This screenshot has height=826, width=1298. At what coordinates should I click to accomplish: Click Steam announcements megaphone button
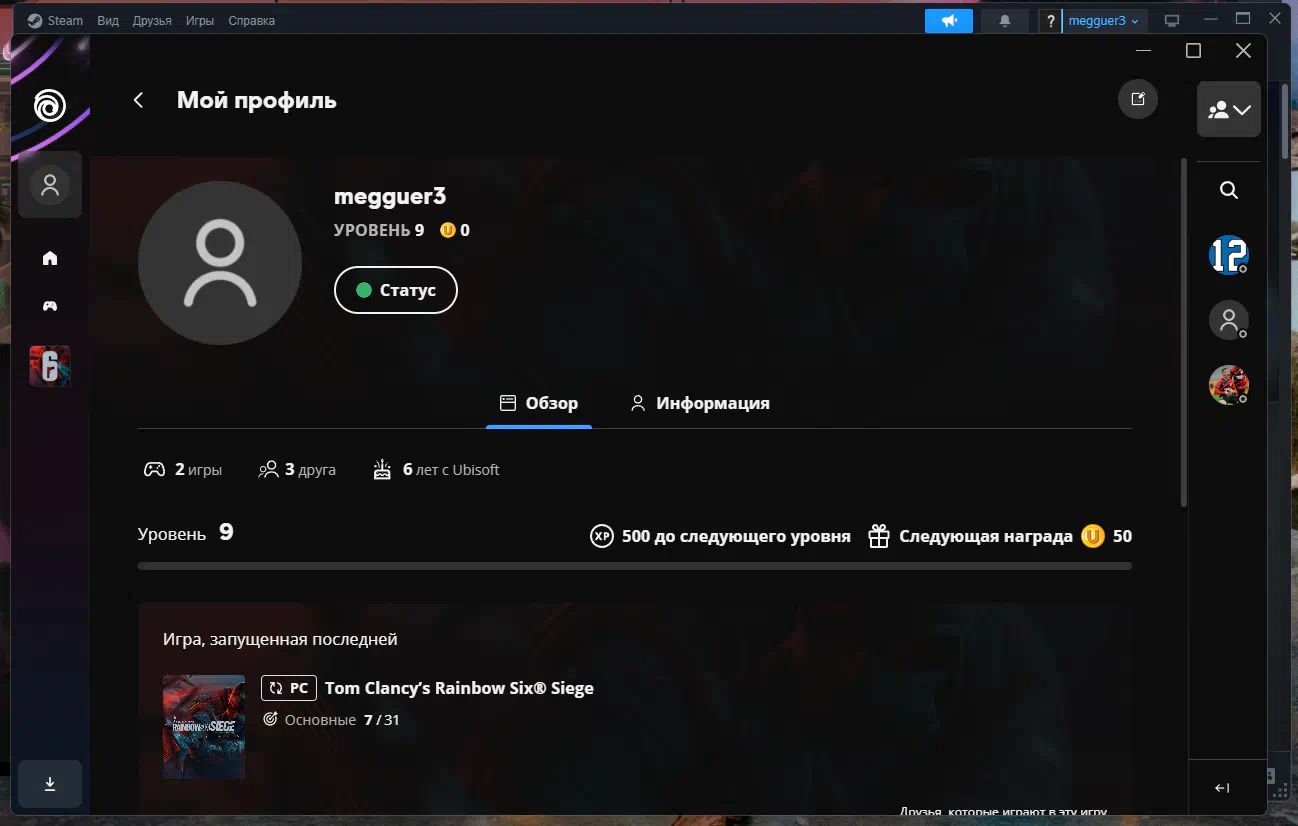click(949, 21)
